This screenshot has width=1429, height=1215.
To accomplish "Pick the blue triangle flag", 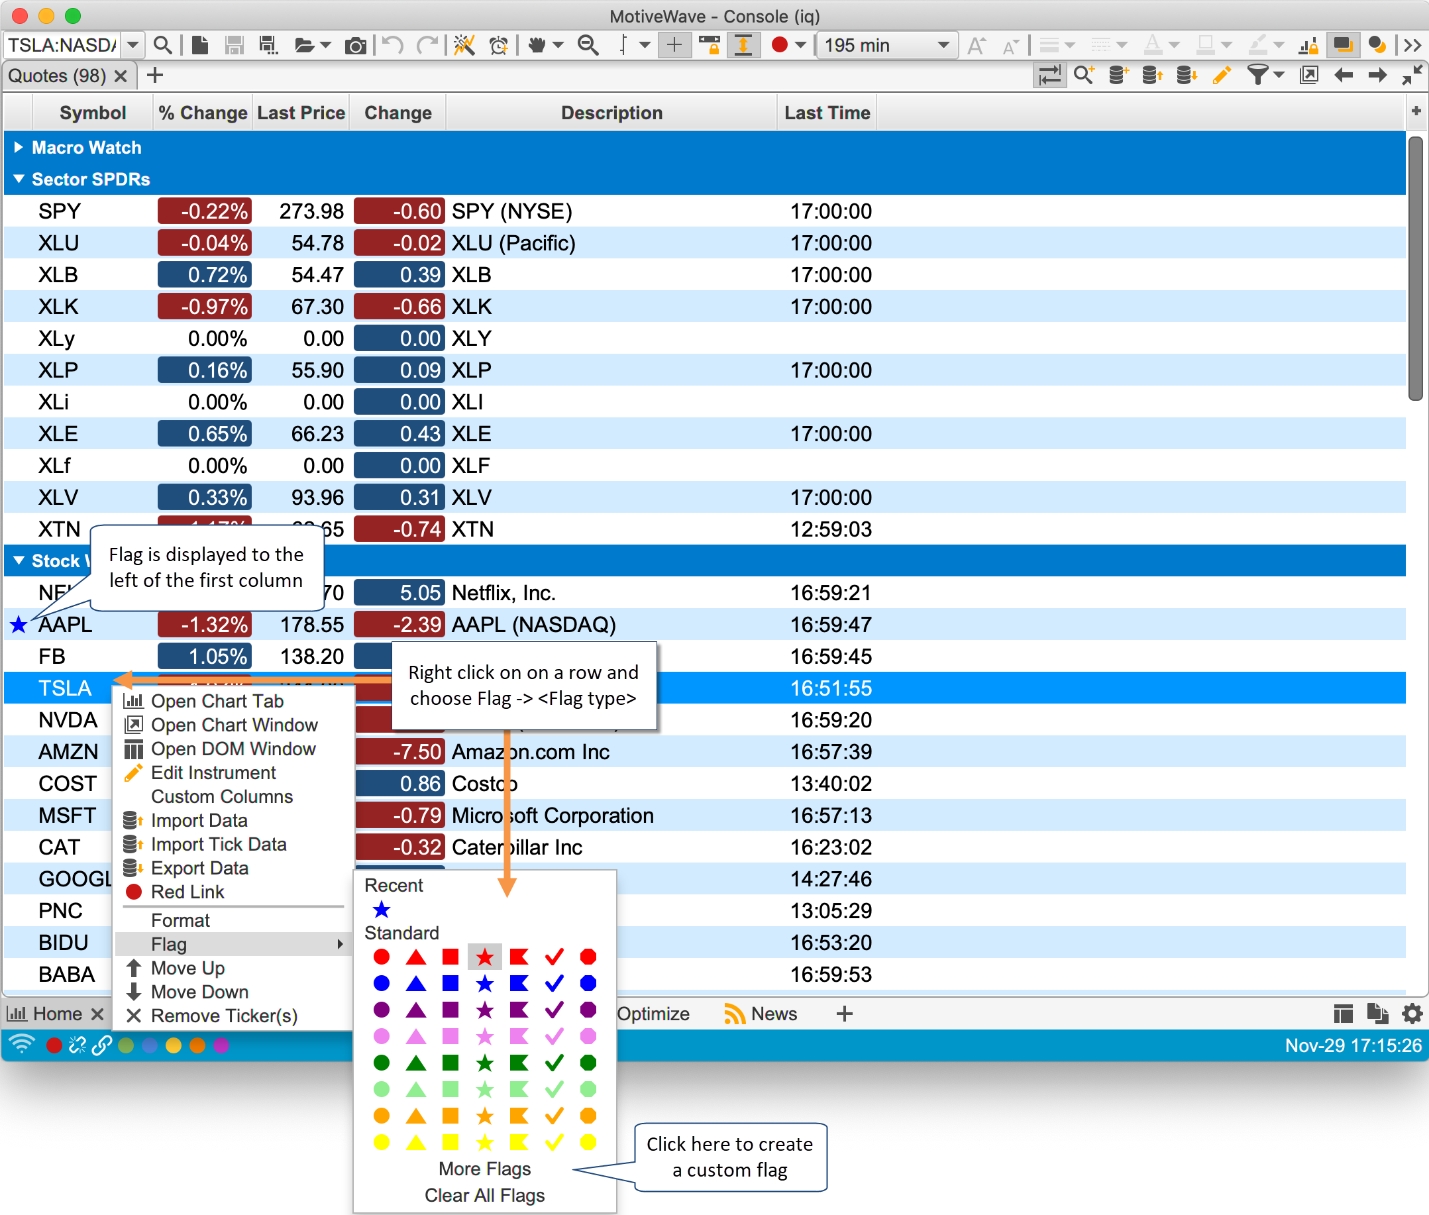I will (416, 983).
